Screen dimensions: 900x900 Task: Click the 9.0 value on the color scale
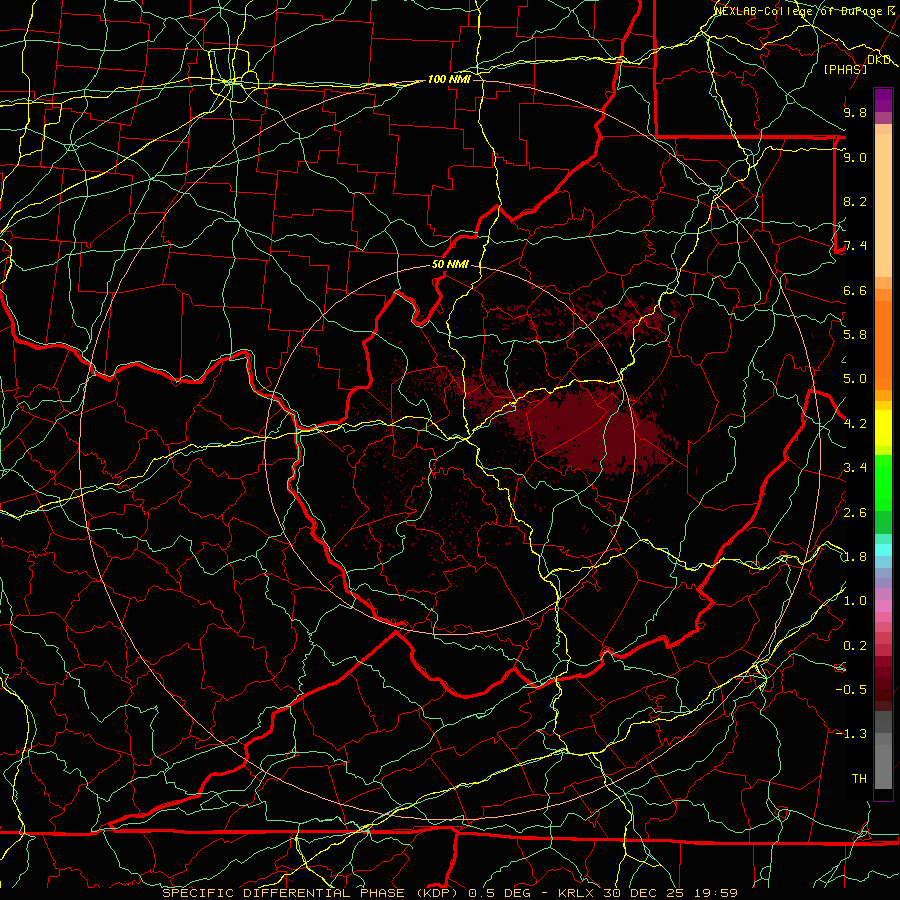[855, 157]
